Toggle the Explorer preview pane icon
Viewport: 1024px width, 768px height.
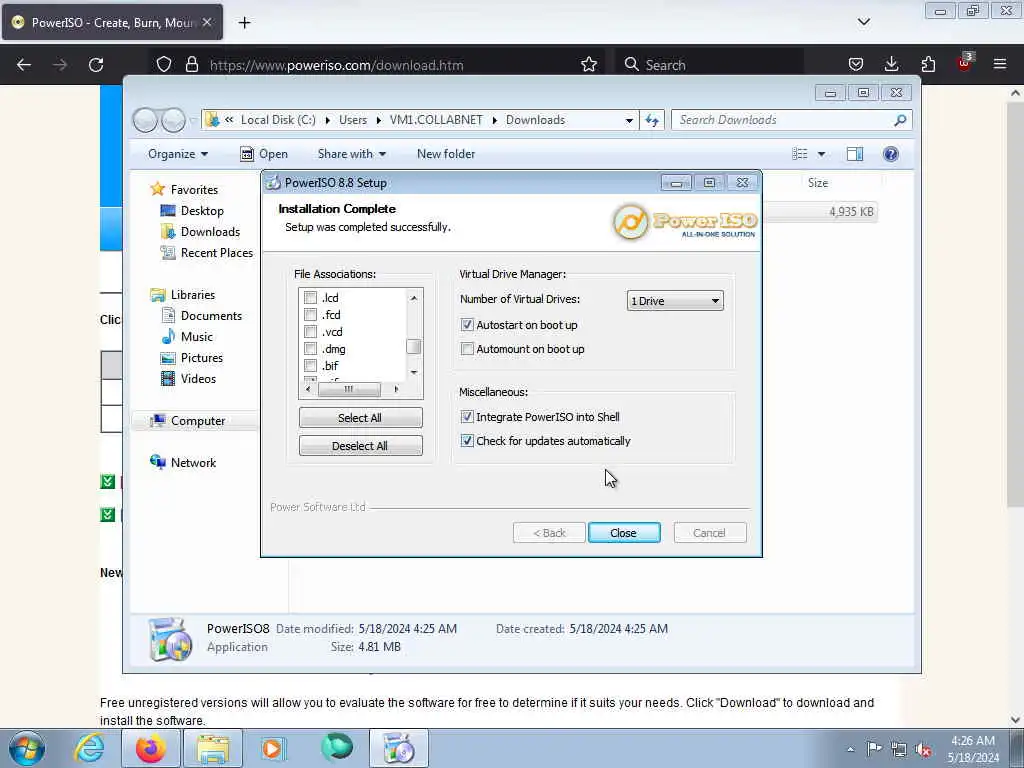[855, 154]
